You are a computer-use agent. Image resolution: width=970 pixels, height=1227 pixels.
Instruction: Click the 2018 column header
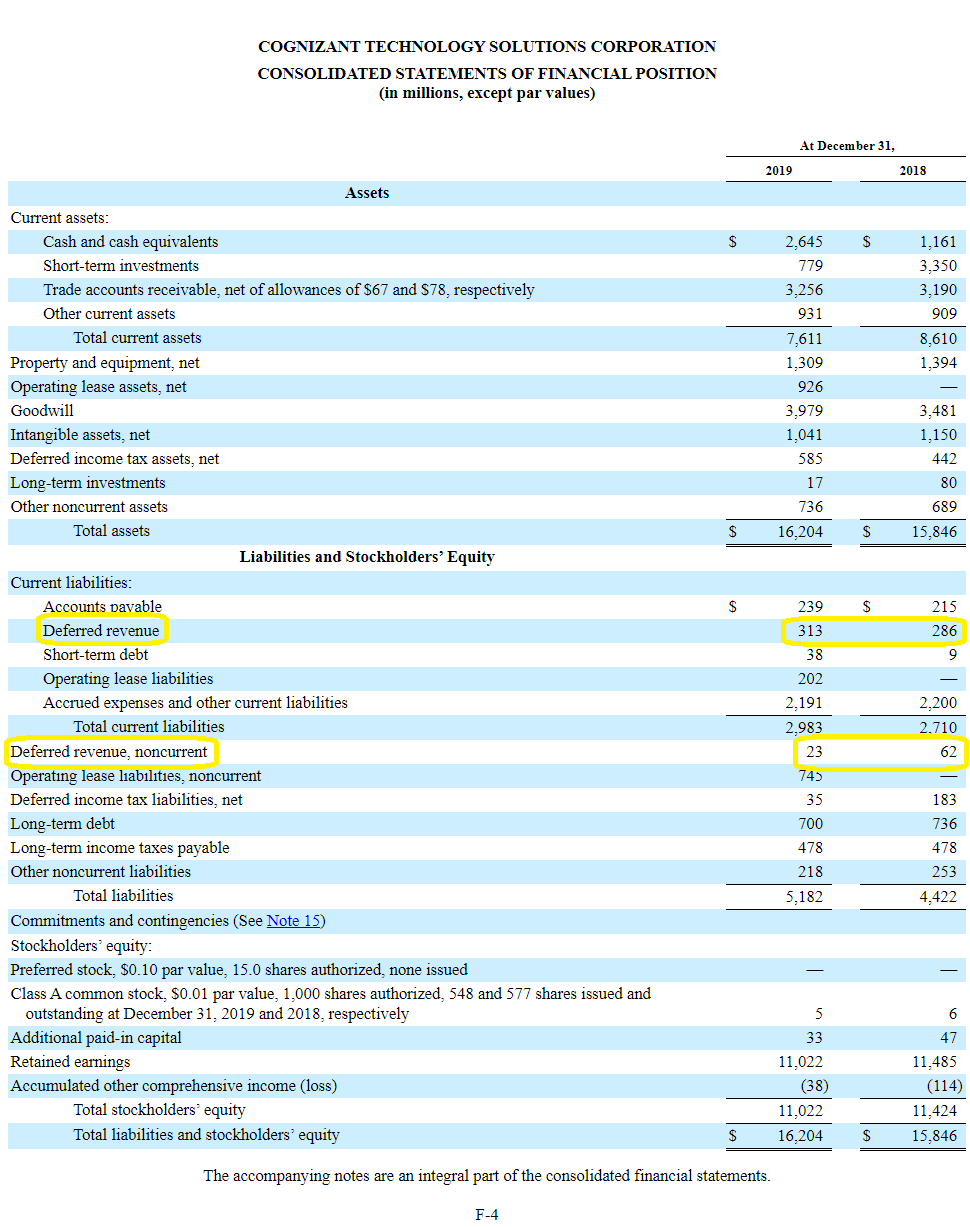(912, 170)
